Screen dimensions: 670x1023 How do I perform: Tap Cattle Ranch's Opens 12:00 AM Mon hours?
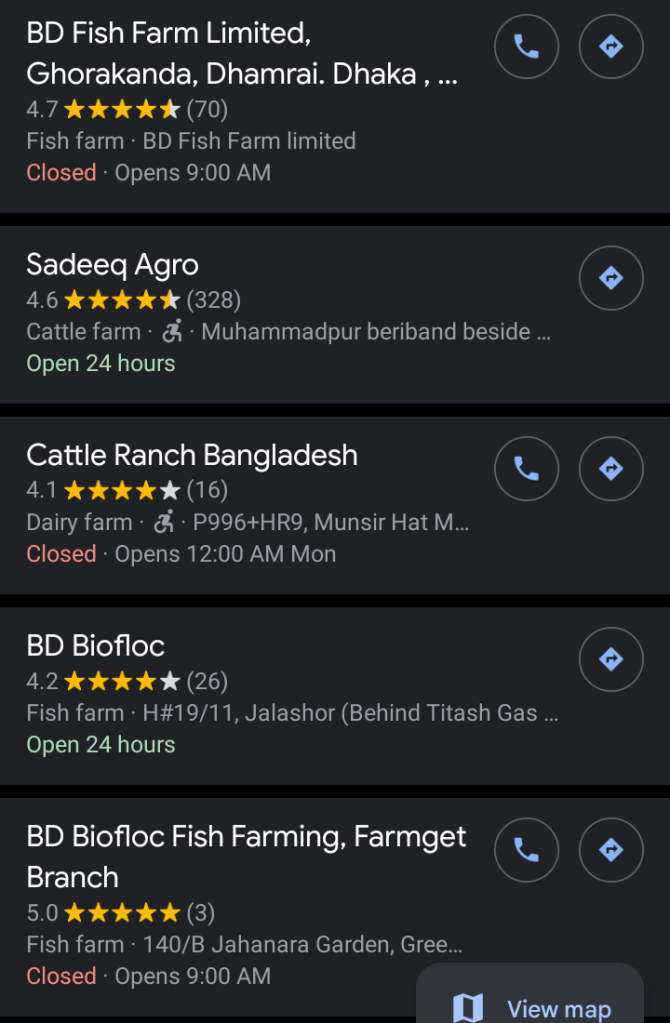(225, 554)
